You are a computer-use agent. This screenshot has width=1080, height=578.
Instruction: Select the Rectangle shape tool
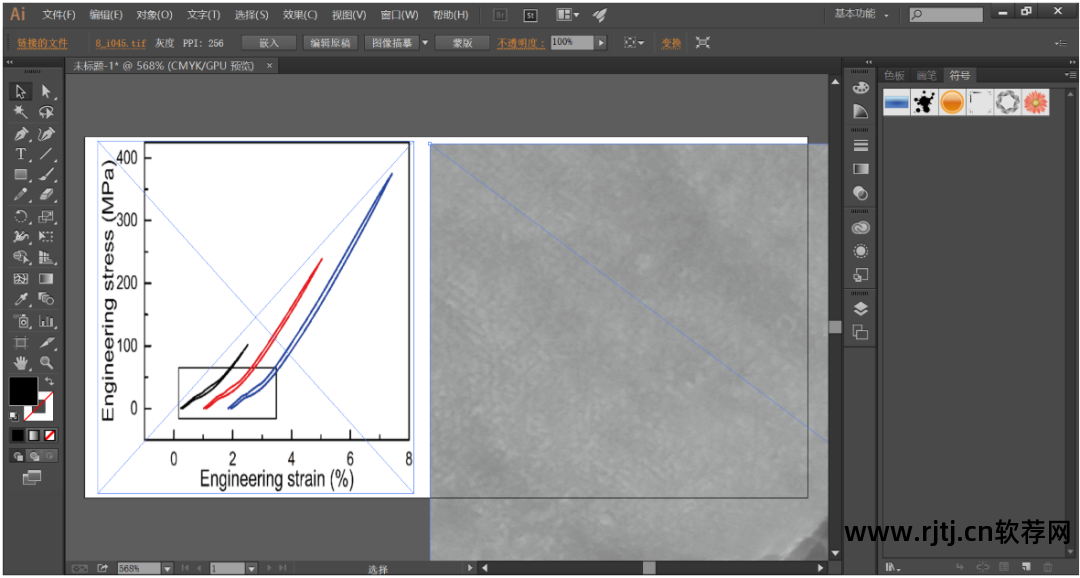click(20, 175)
